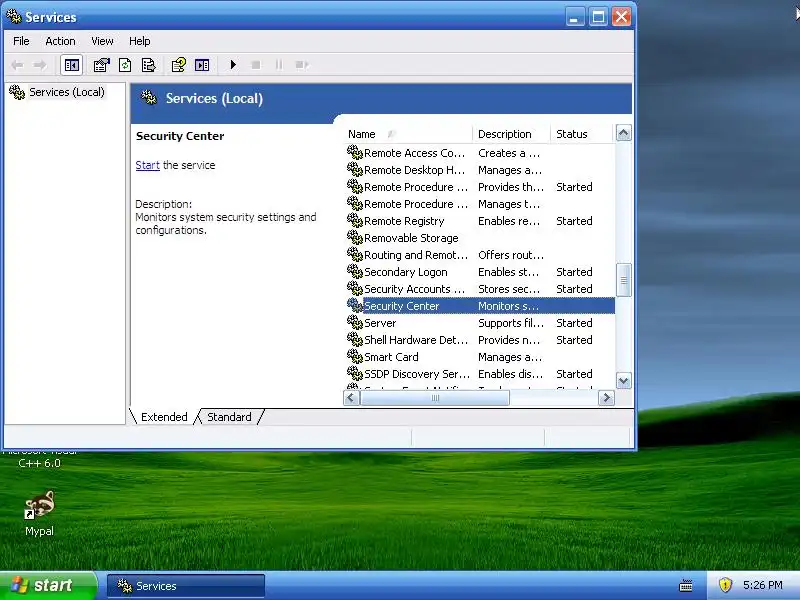Click the Services taskbar button

[186, 586]
